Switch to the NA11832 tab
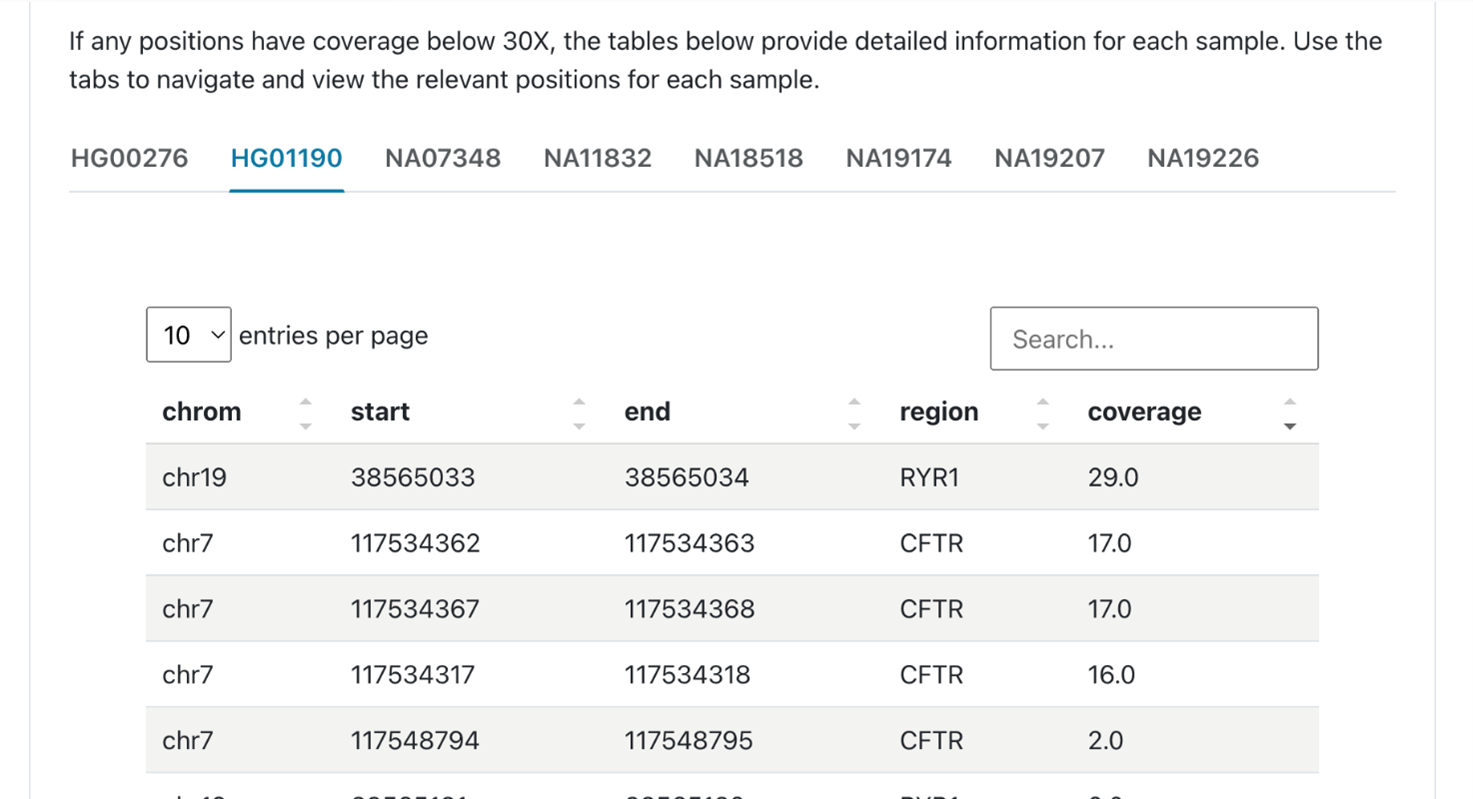Viewport: 1473px width, 799px height. point(598,158)
